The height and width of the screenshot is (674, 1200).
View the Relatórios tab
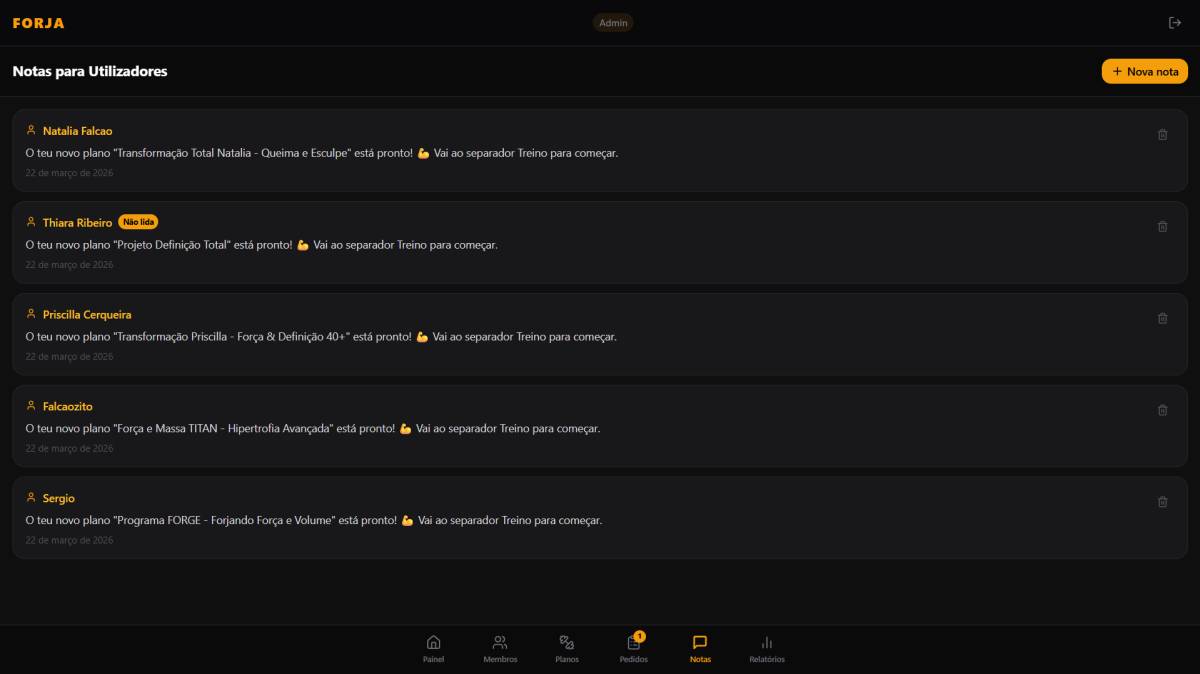click(x=767, y=649)
